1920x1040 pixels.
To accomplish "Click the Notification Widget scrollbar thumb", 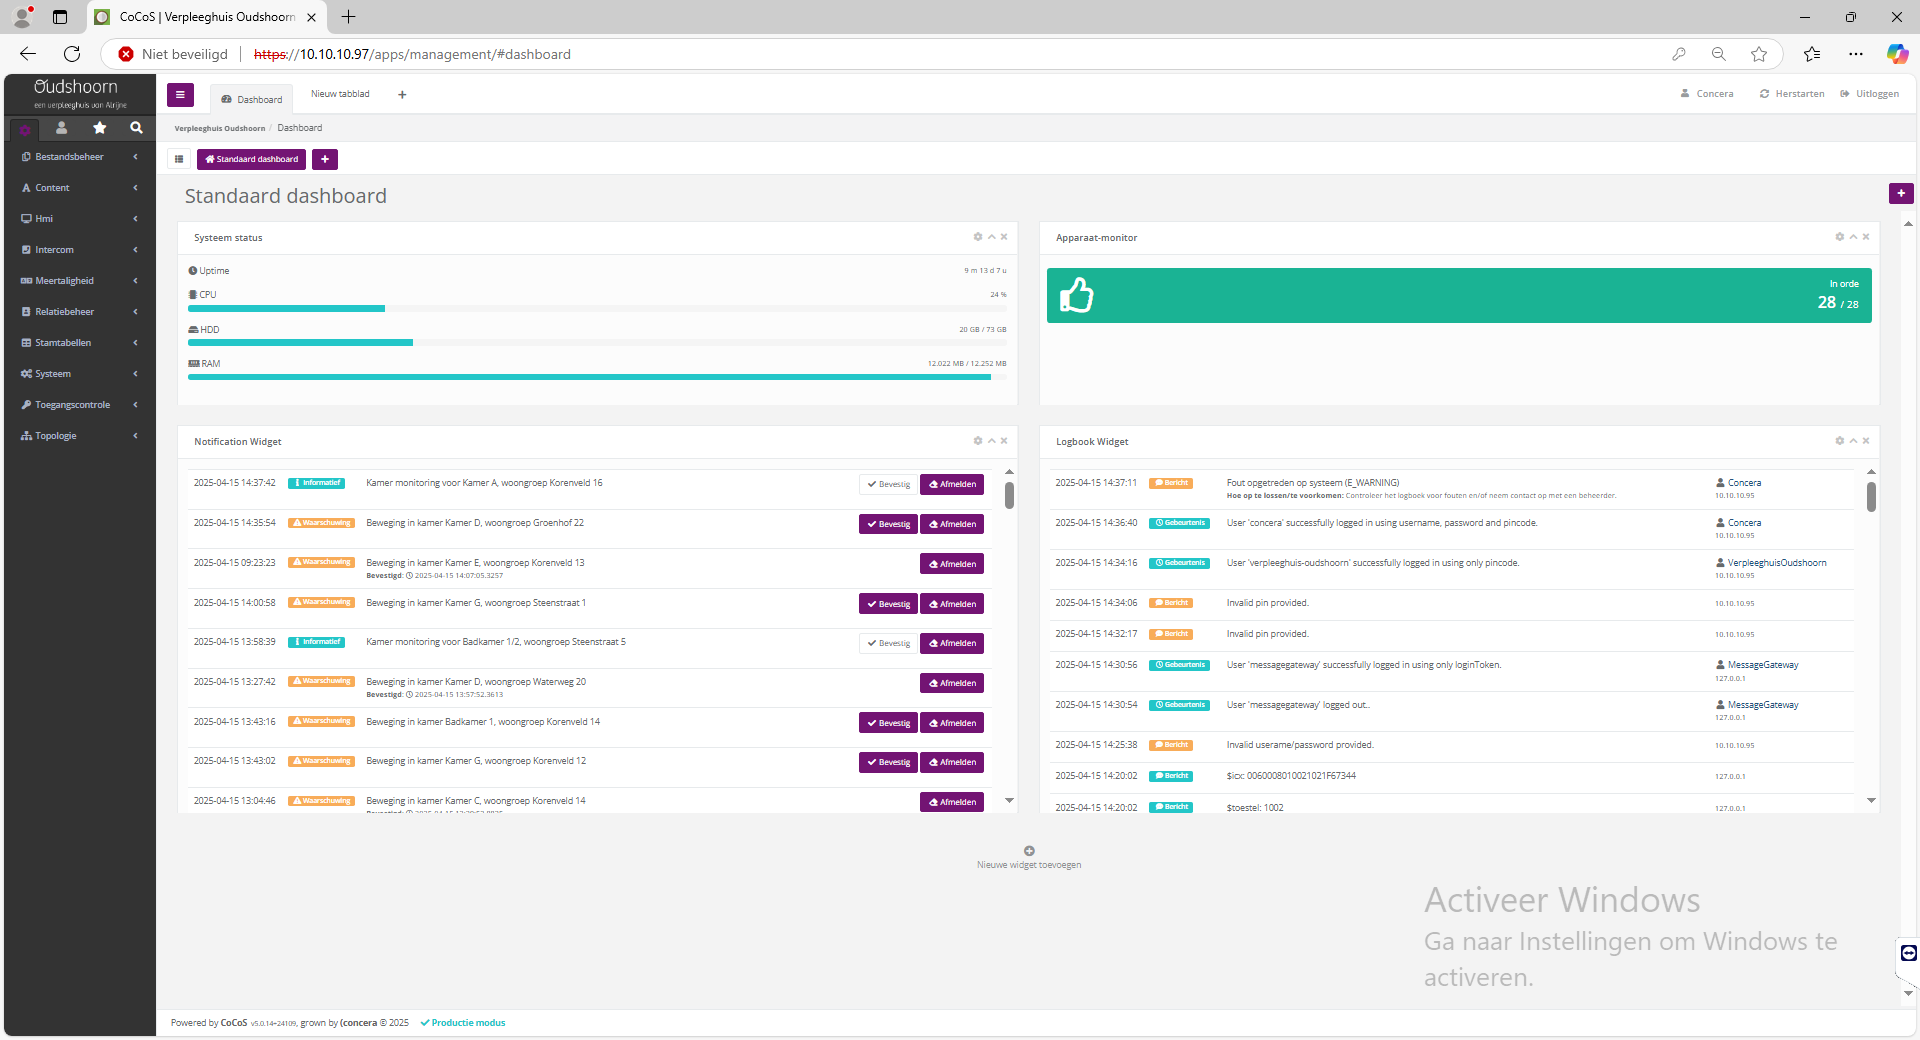I will click(1009, 495).
